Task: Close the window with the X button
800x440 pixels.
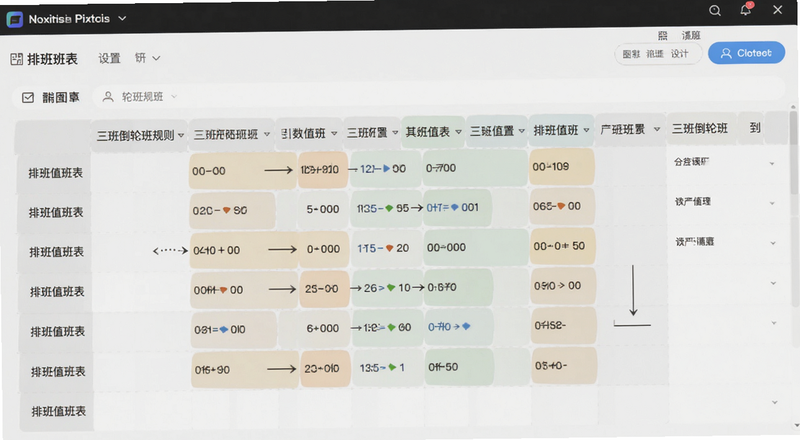Action: [777, 10]
